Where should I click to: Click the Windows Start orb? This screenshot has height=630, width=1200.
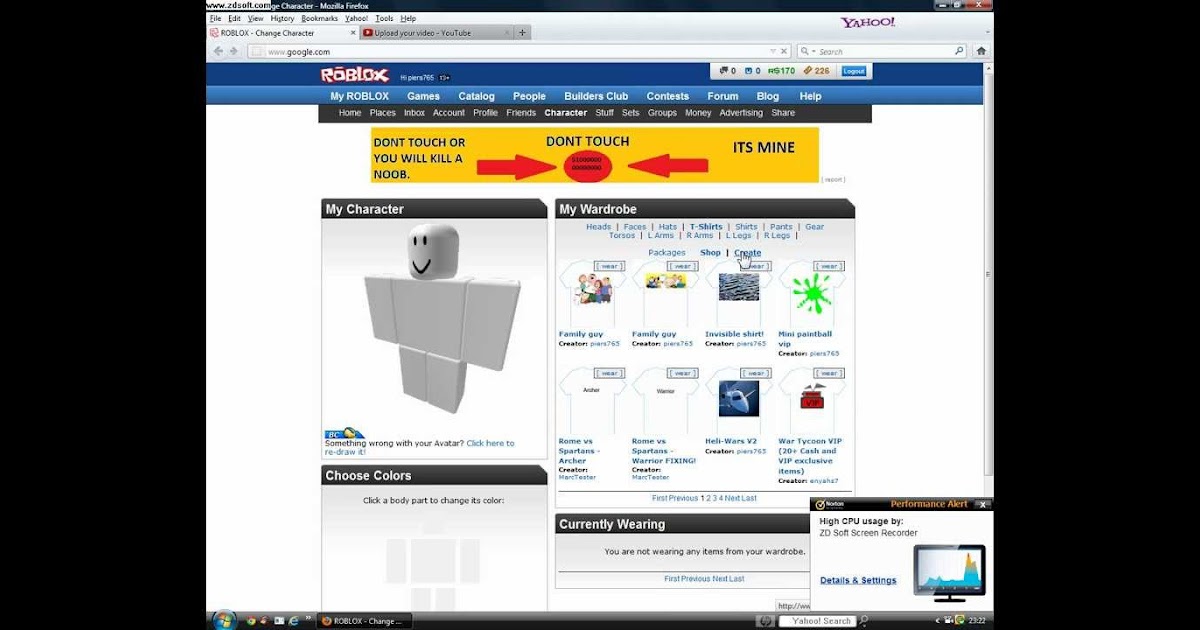pyautogui.click(x=223, y=620)
